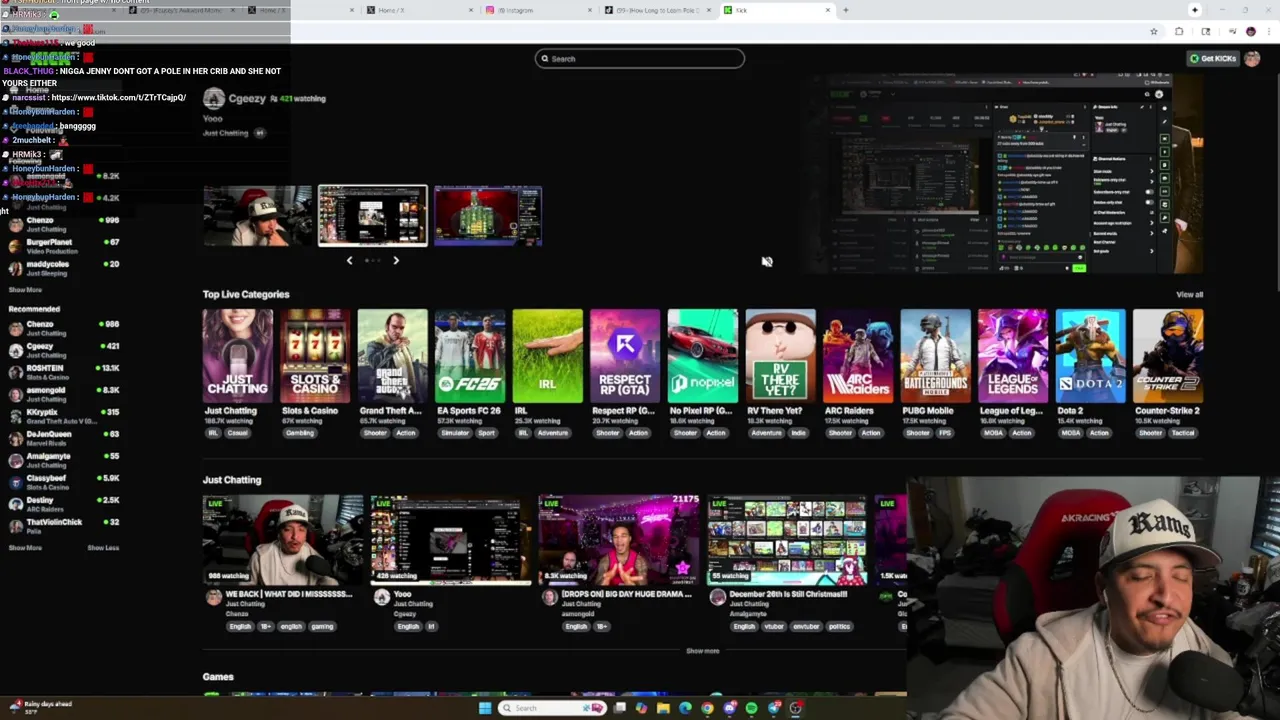
Task: Open DeJenQueen channel in sidebar
Action: (x=64, y=438)
